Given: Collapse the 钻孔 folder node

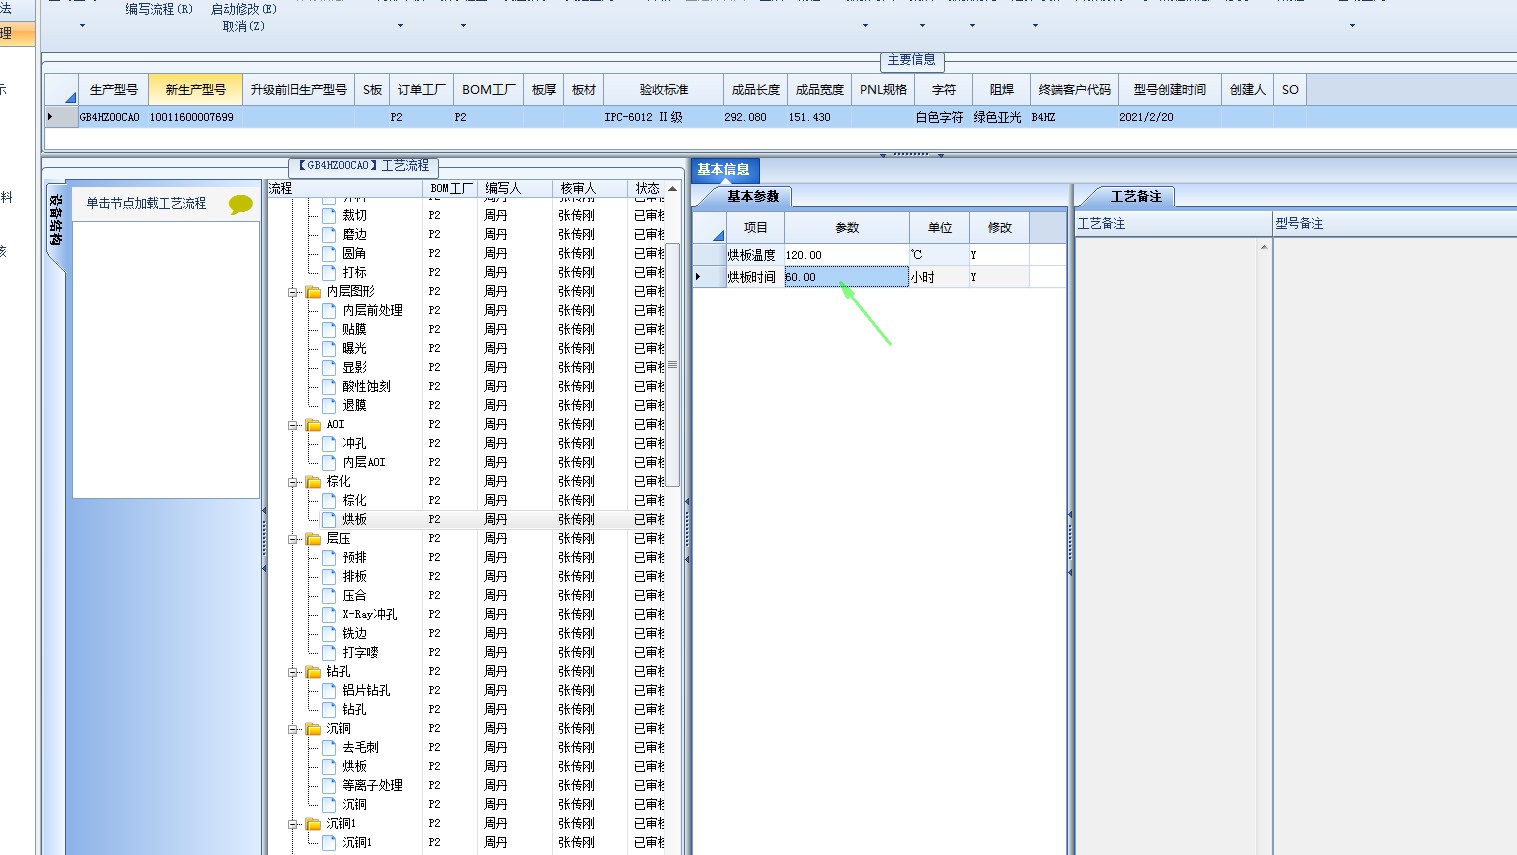Looking at the screenshot, I should (x=294, y=672).
